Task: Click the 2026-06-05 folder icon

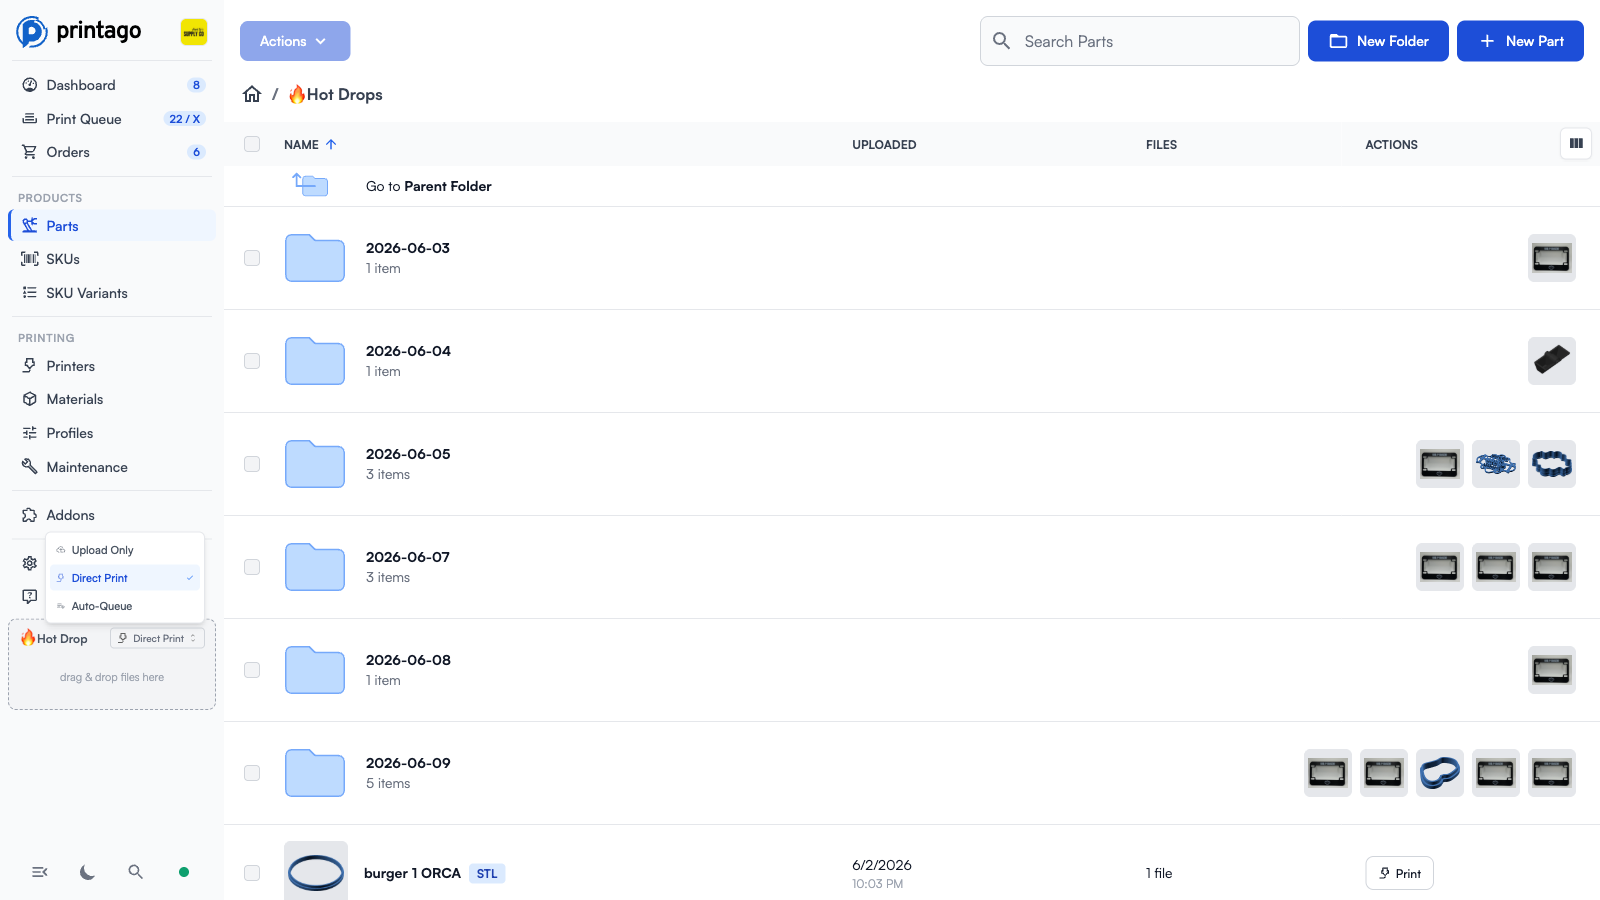Action: (315, 464)
